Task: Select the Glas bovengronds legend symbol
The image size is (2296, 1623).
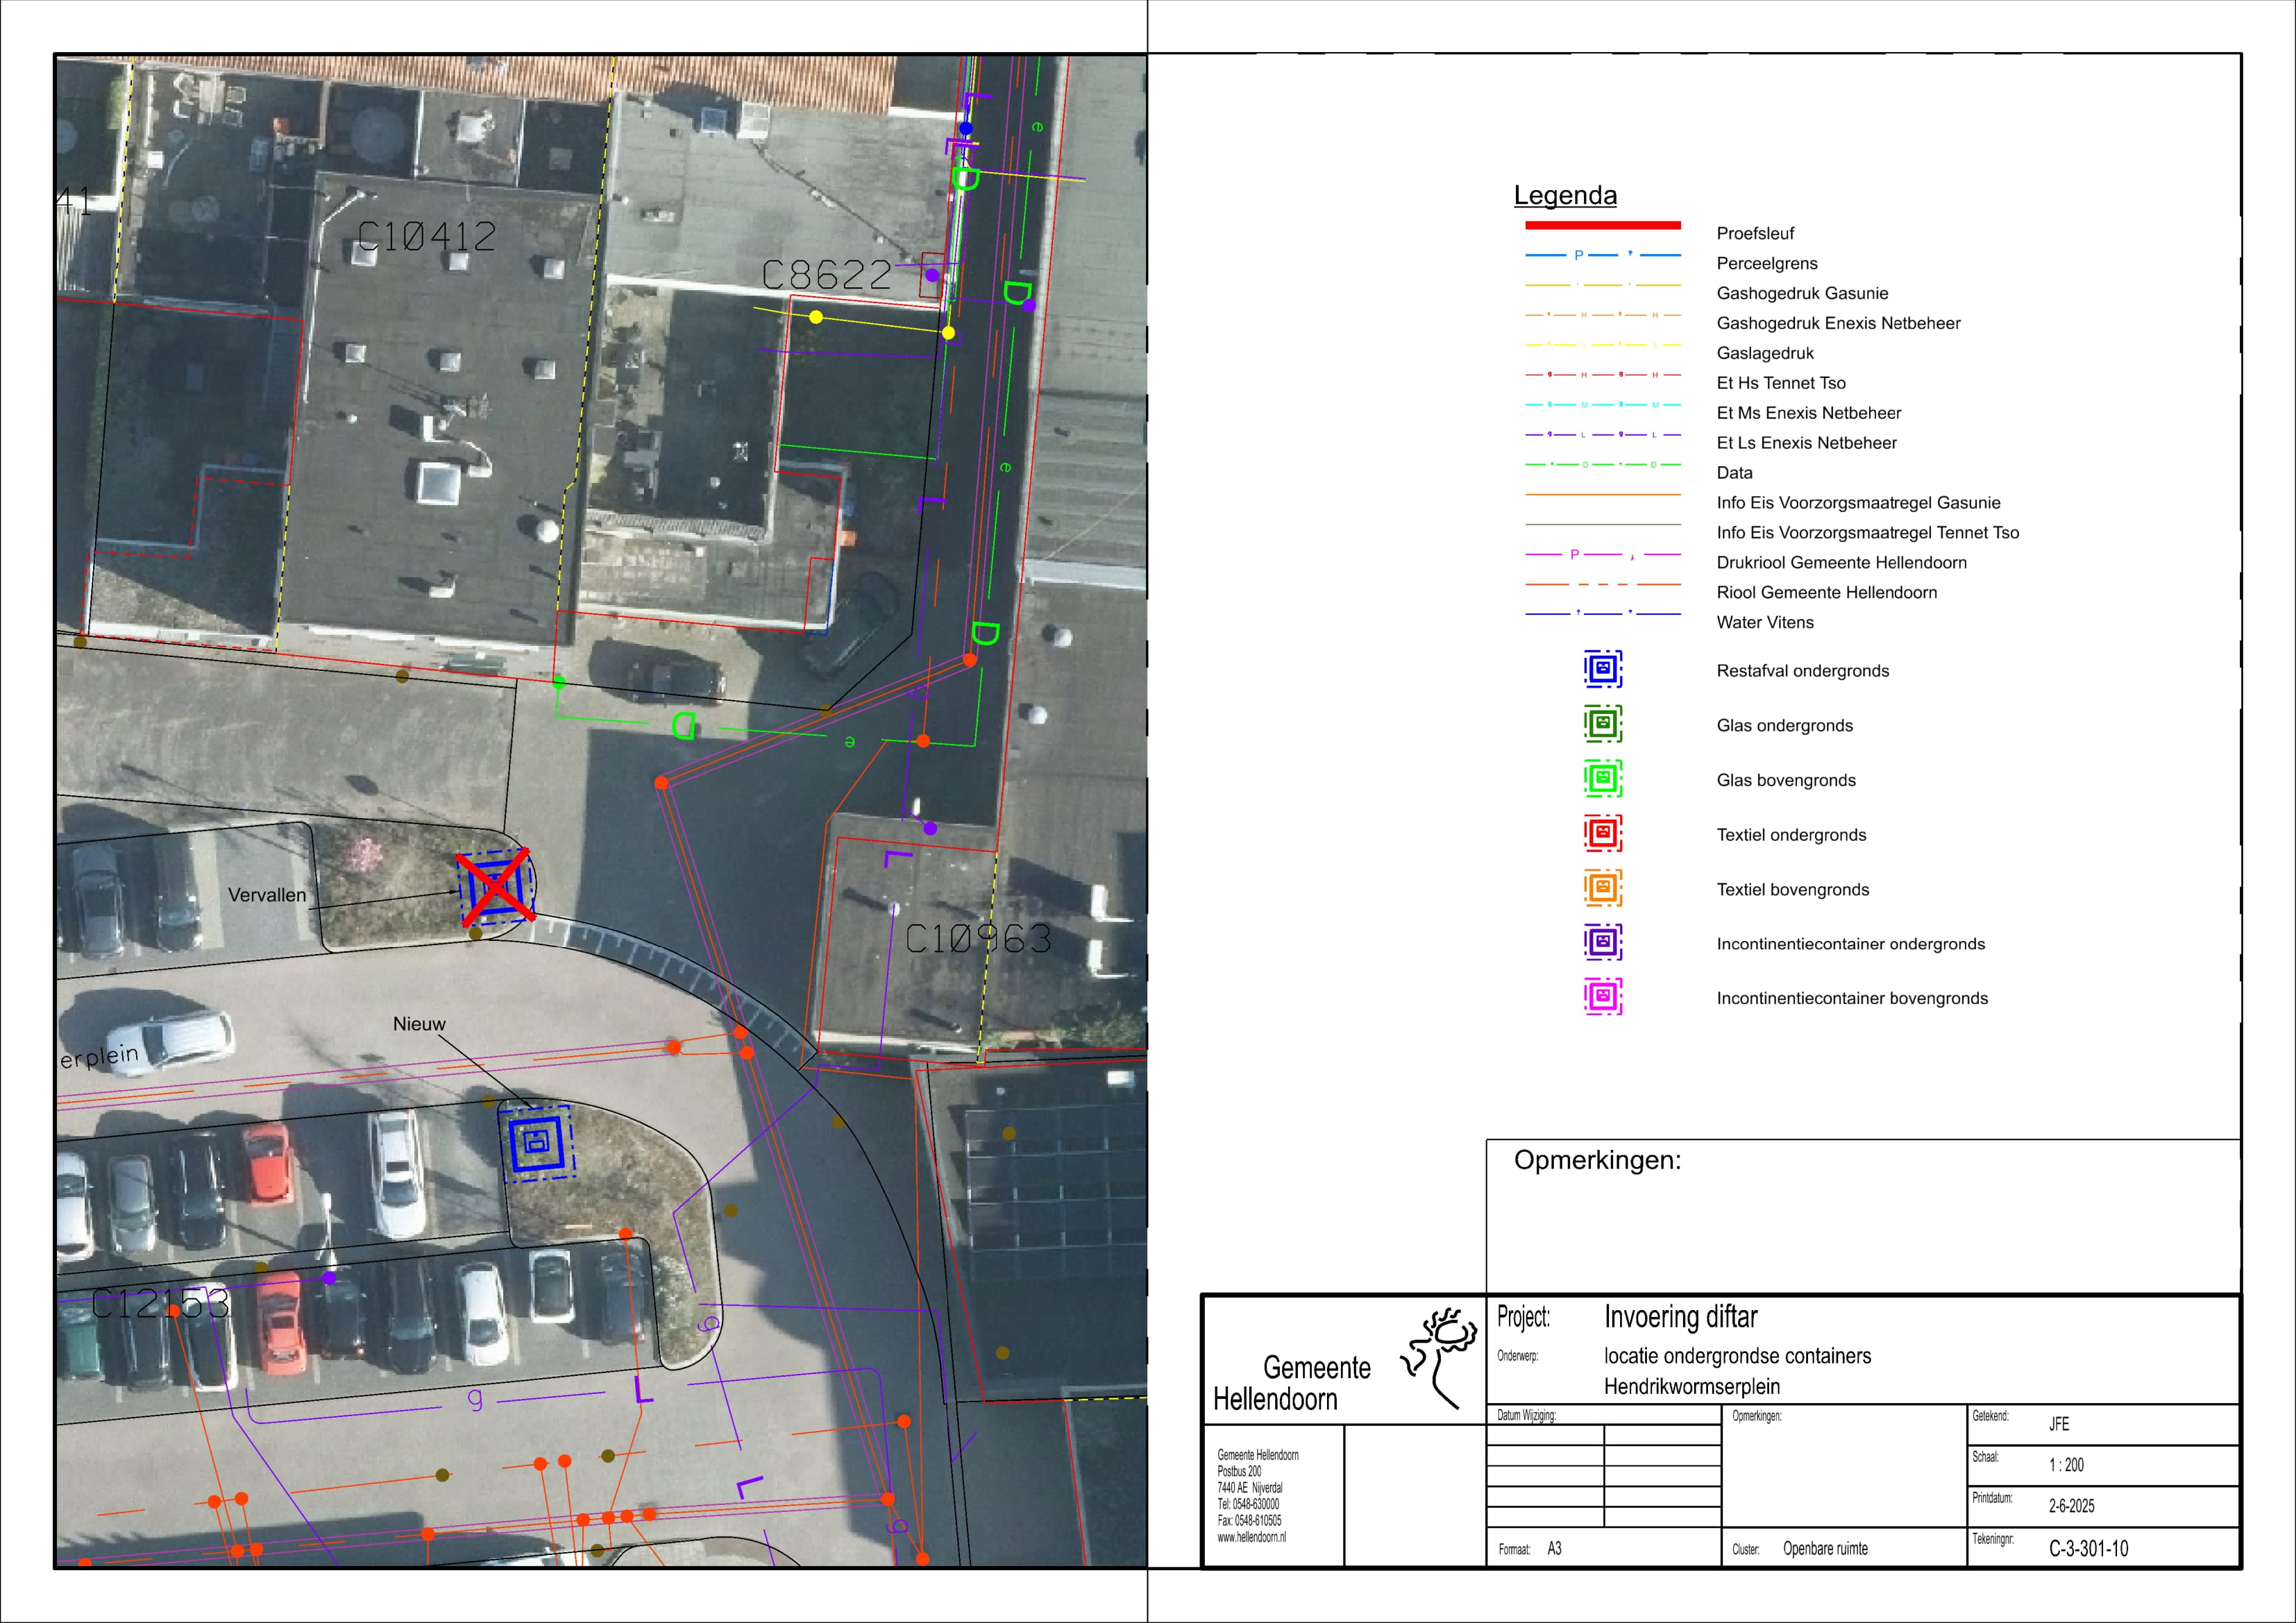Action: tap(1602, 778)
